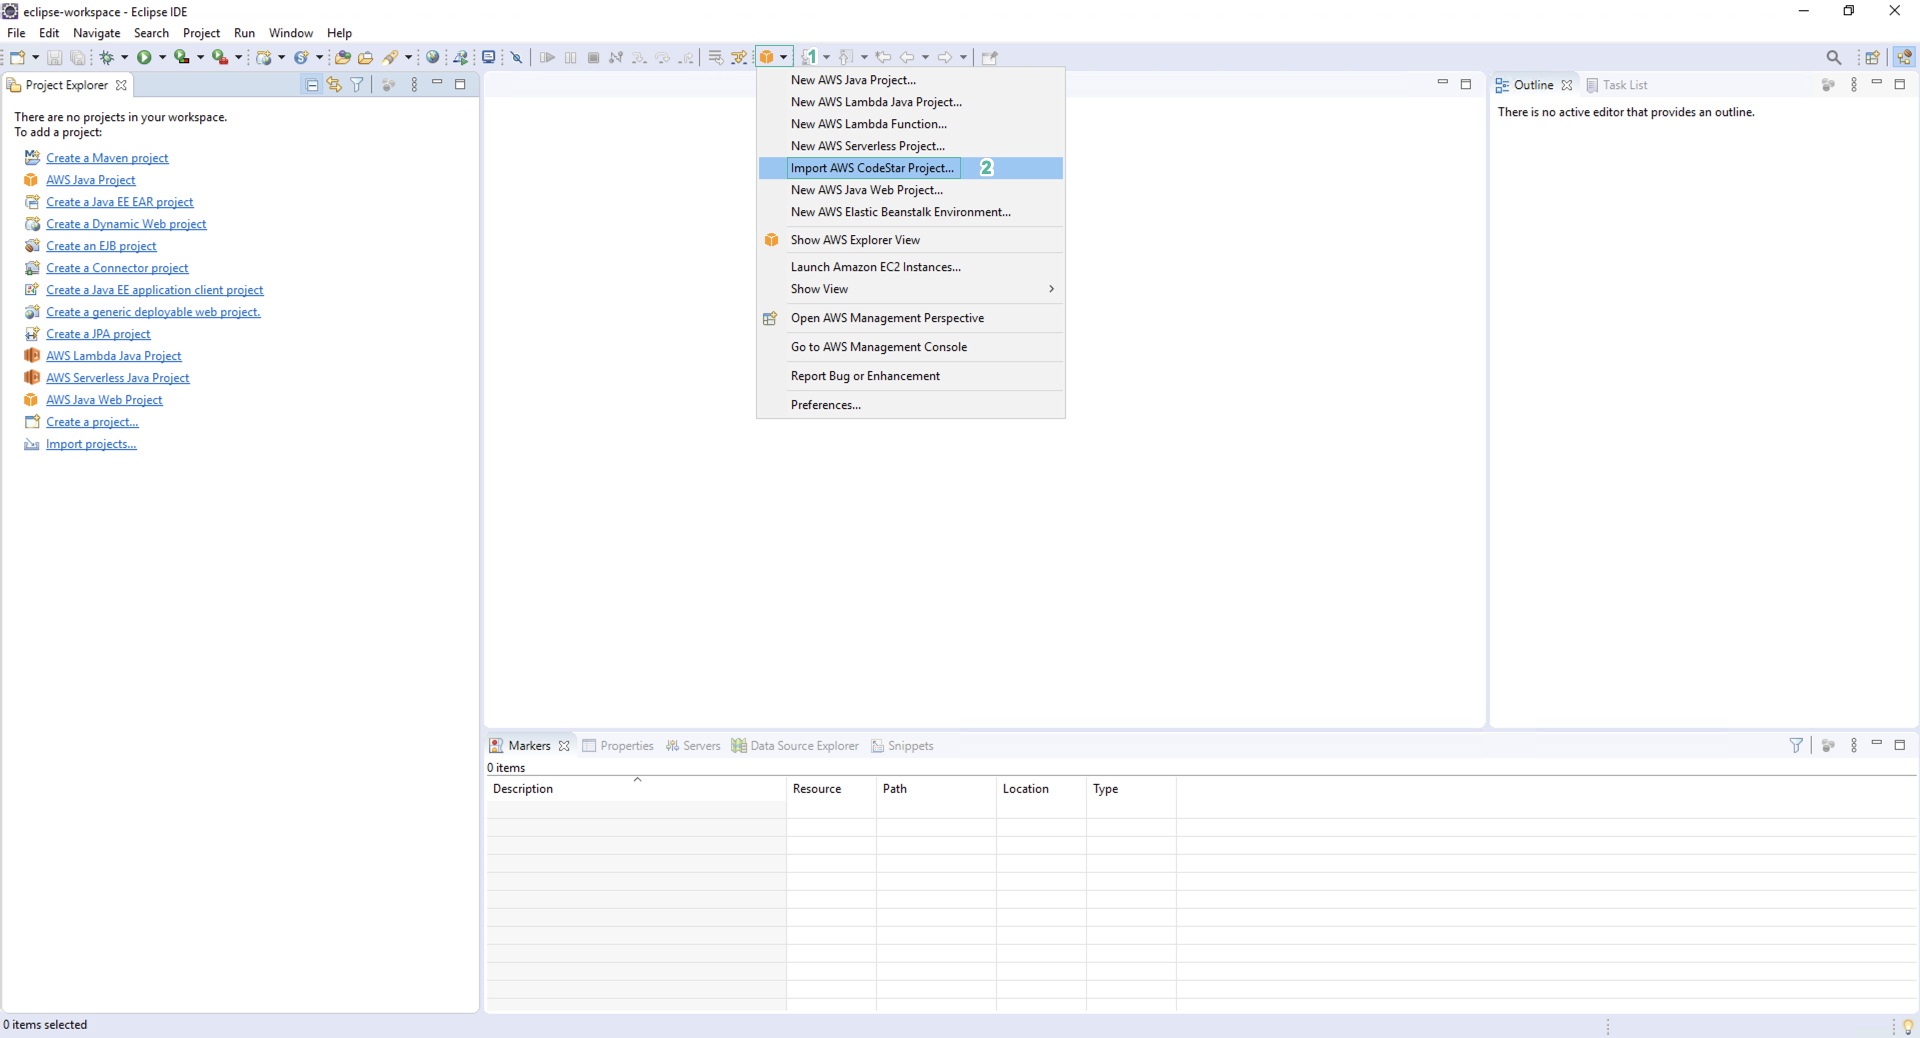The width and height of the screenshot is (1920, 1038).
Task: Click the Last Edit Location arrow
Action: point(883,57)
